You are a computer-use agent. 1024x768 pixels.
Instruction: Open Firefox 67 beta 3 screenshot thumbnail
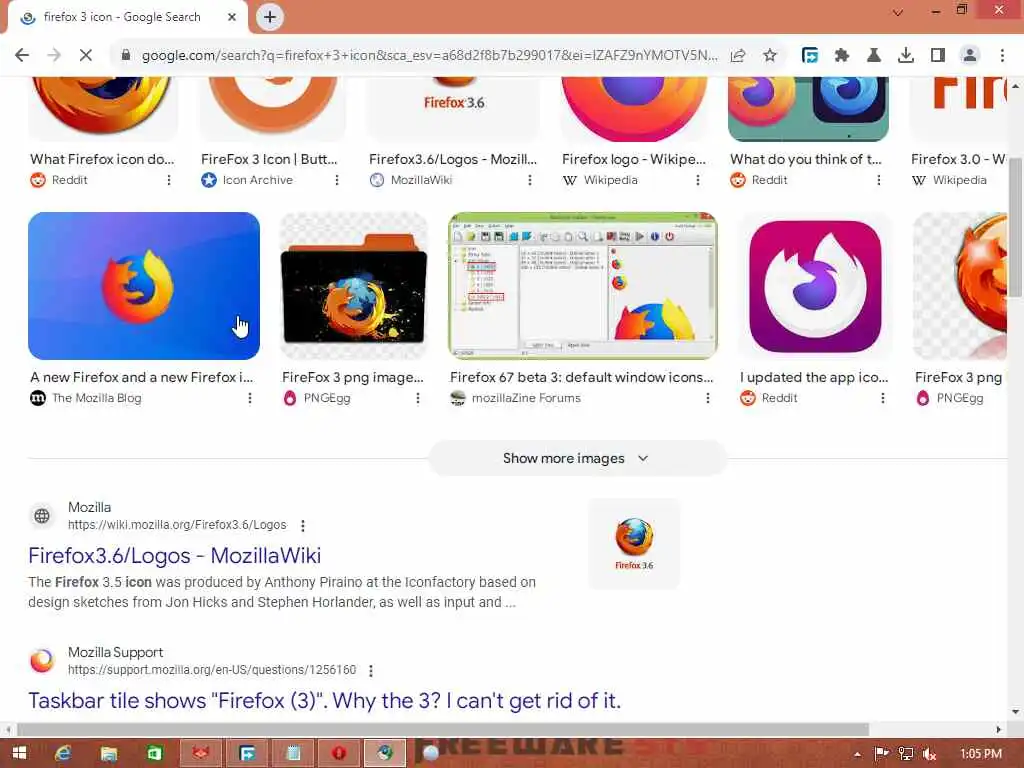pyautogui.click(x=583, y=286)
